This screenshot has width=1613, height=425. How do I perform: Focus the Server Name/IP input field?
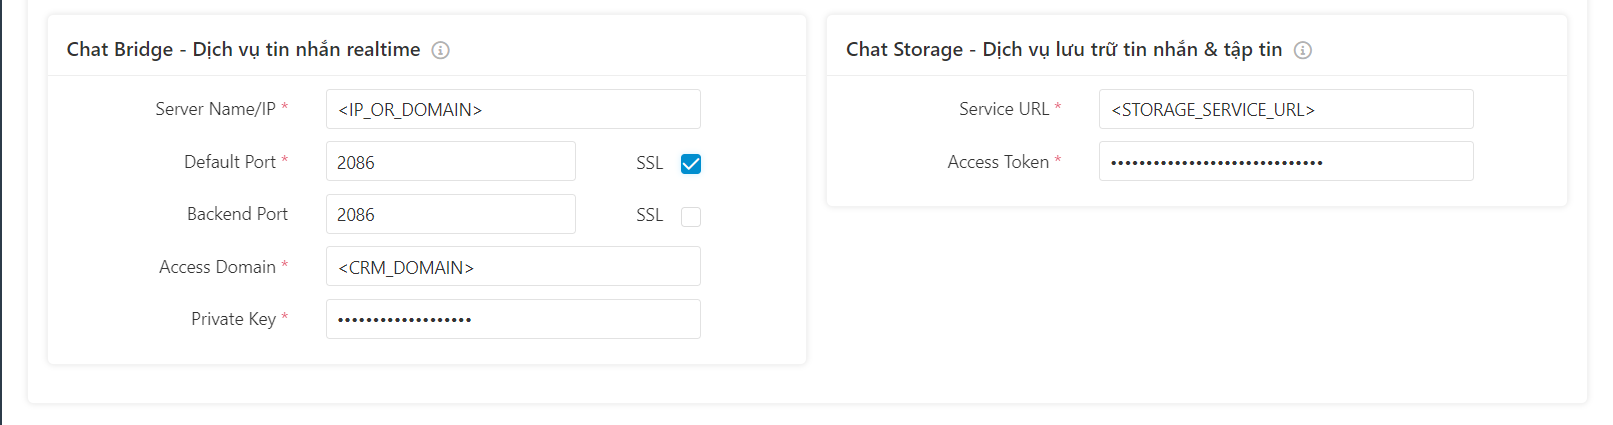point(513,109)
